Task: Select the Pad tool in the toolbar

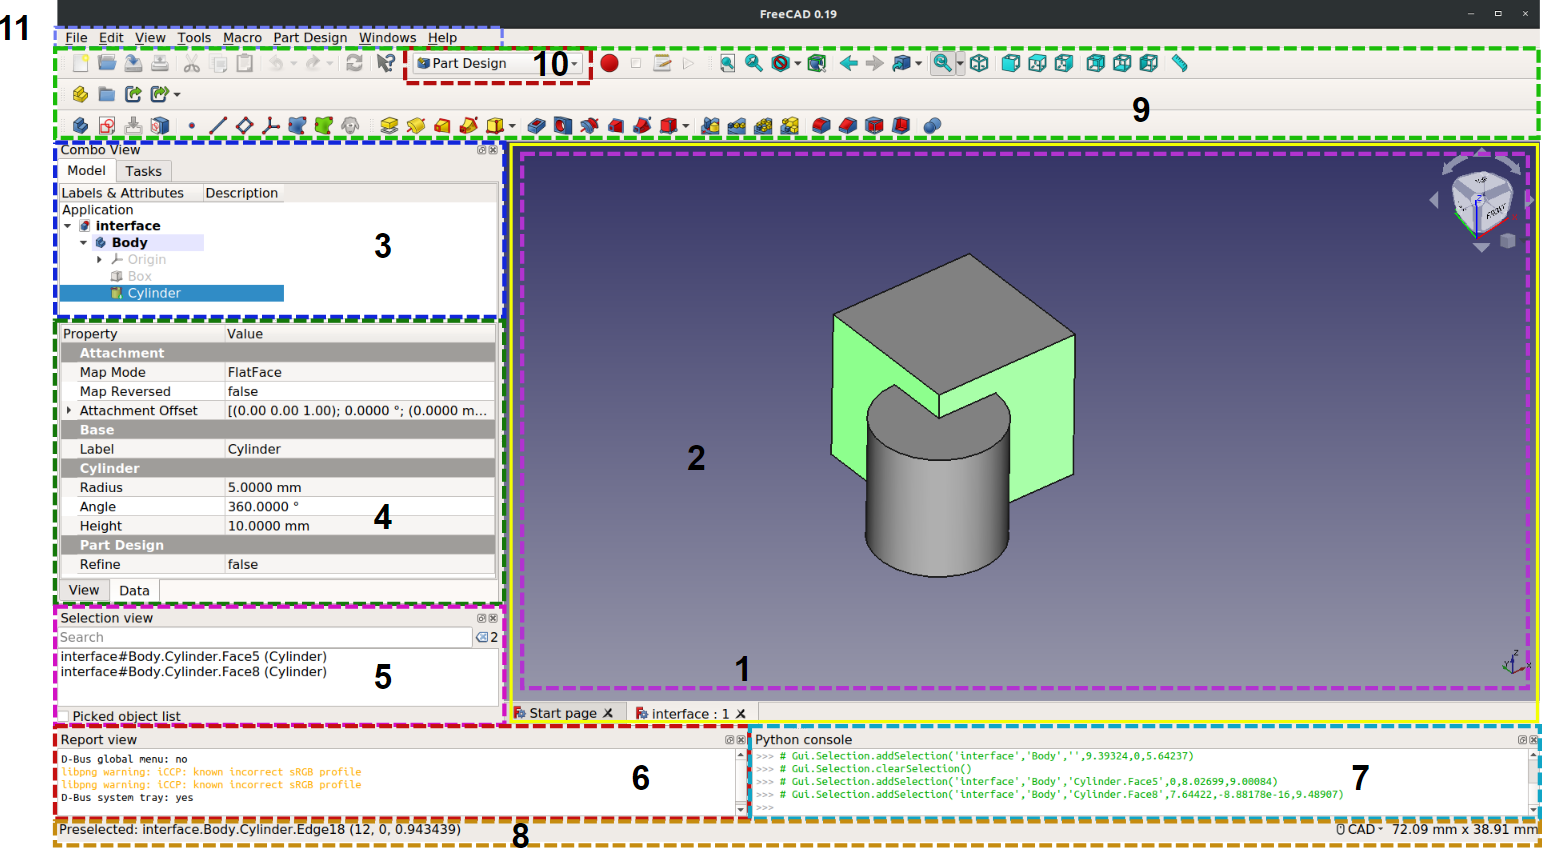Action: coord(389,125)
